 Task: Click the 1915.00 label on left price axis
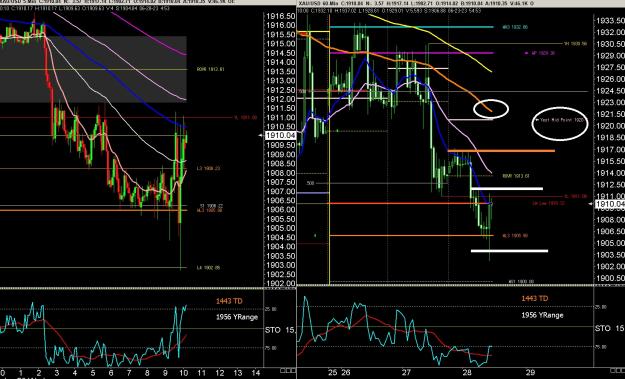281,44
